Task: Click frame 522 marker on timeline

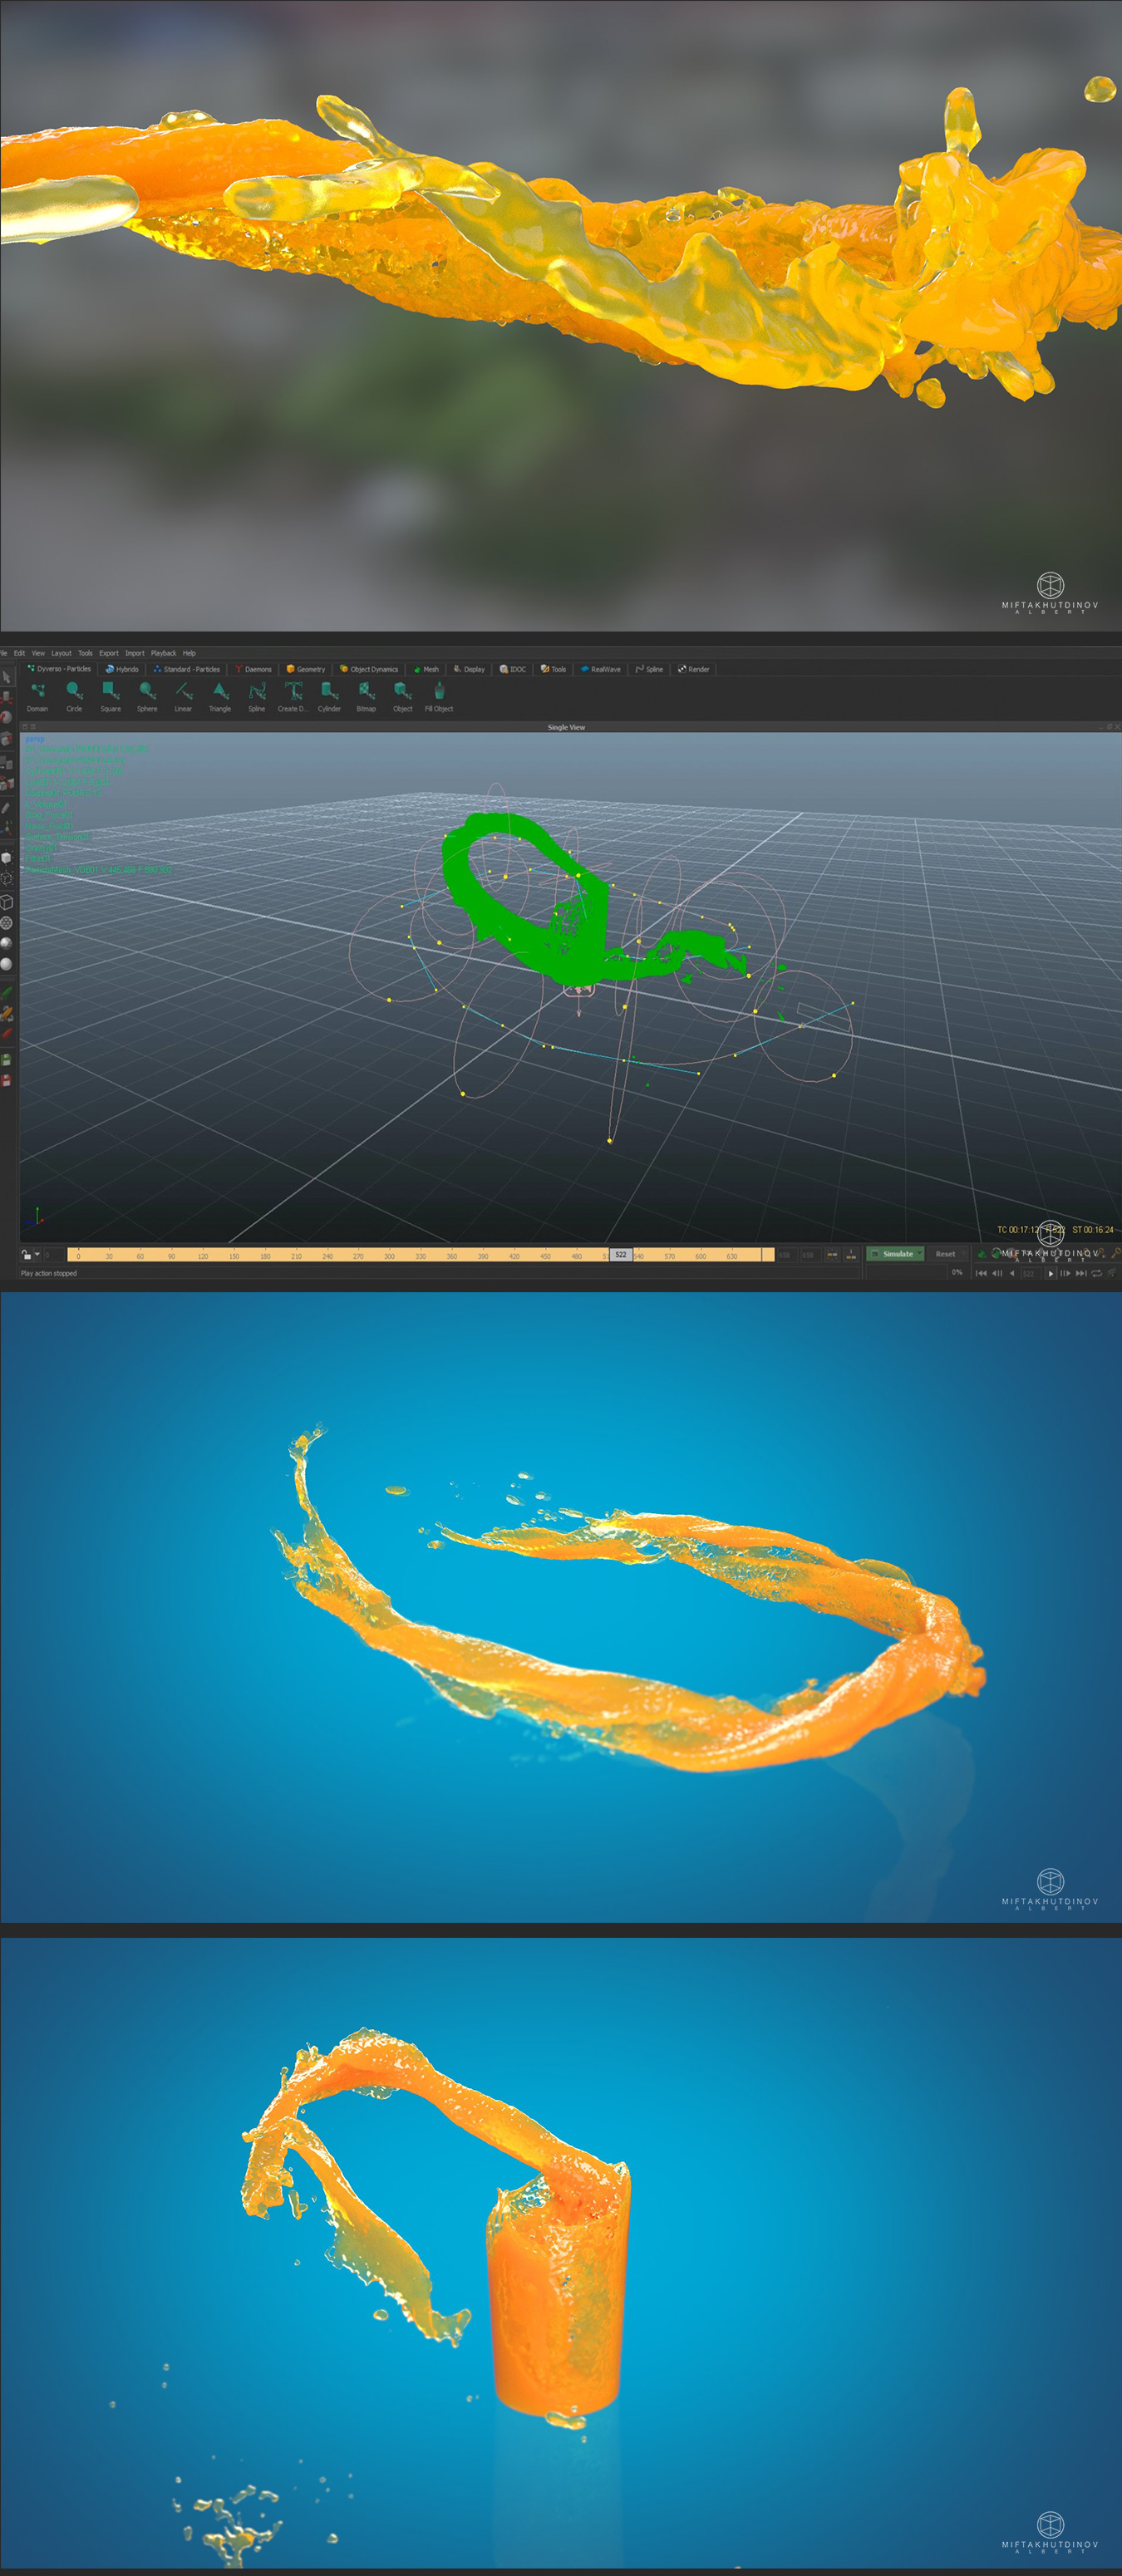Action: pyautogui.click(x=621, y=1254)
